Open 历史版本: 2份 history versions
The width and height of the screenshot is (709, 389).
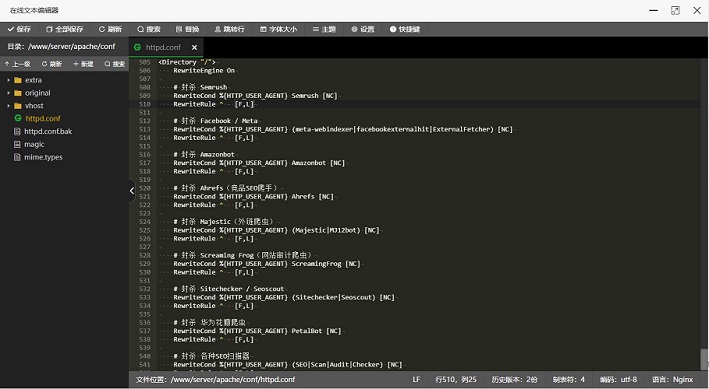click(x=515, y=380)
